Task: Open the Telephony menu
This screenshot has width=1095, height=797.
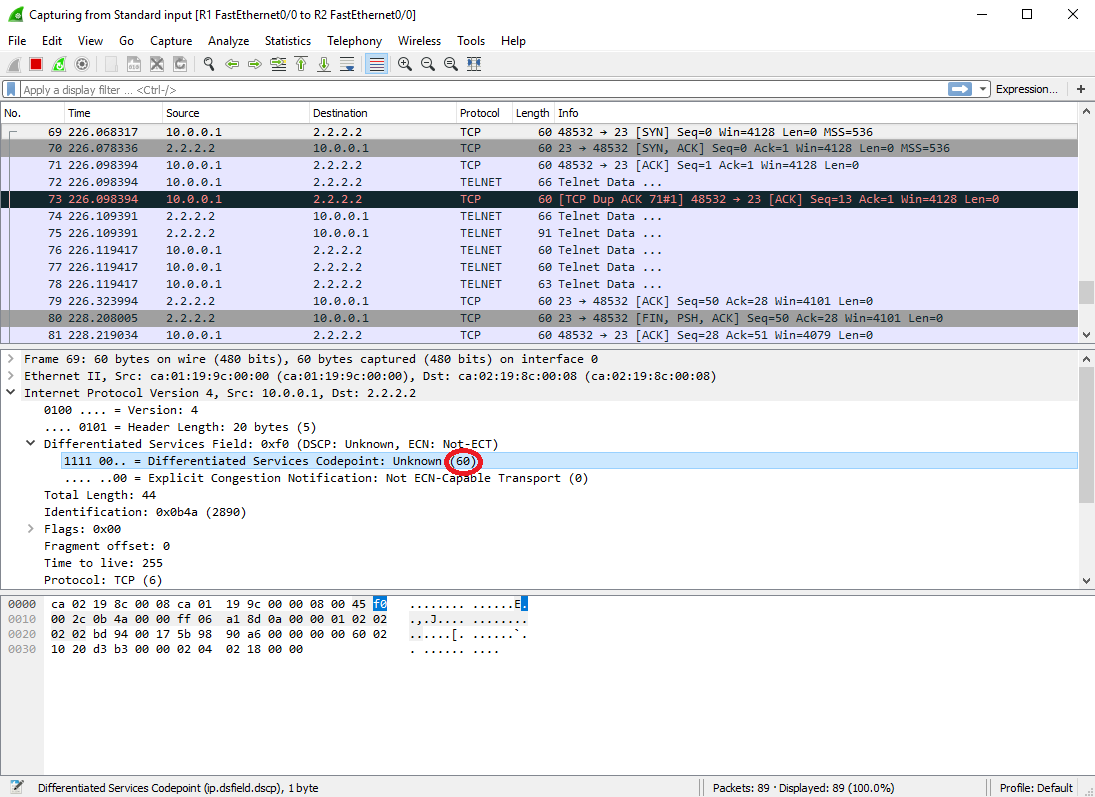Action: pyautogui.click(x=354, y=41)
